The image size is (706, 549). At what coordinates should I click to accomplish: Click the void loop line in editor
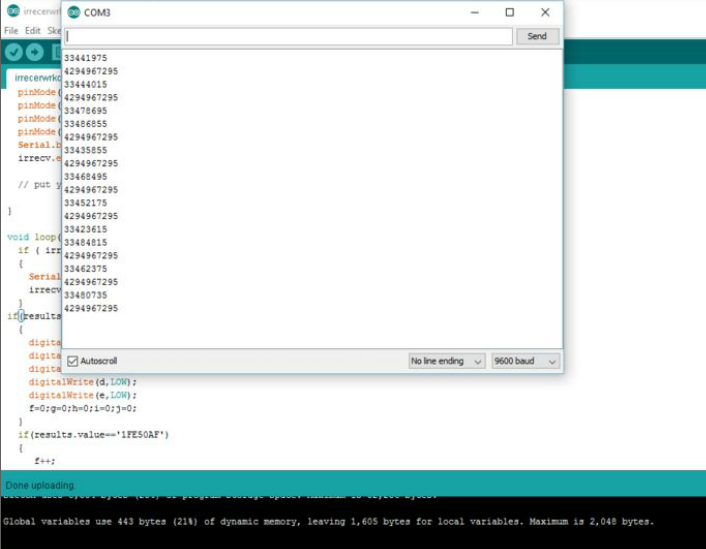point(34,237)
